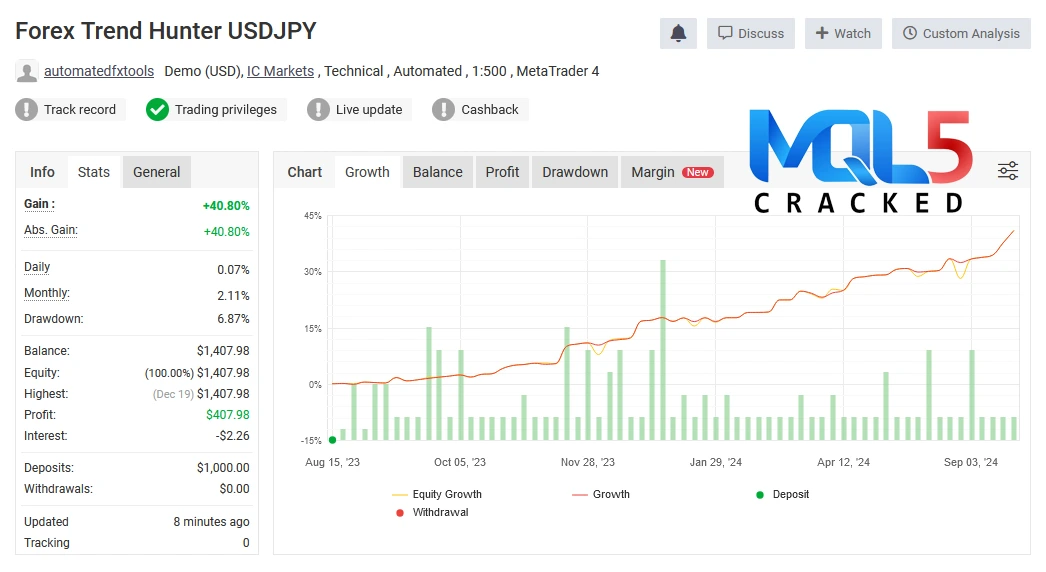Select the Growth chart tab
This screenshot has width=1046, height=572.
367,172
